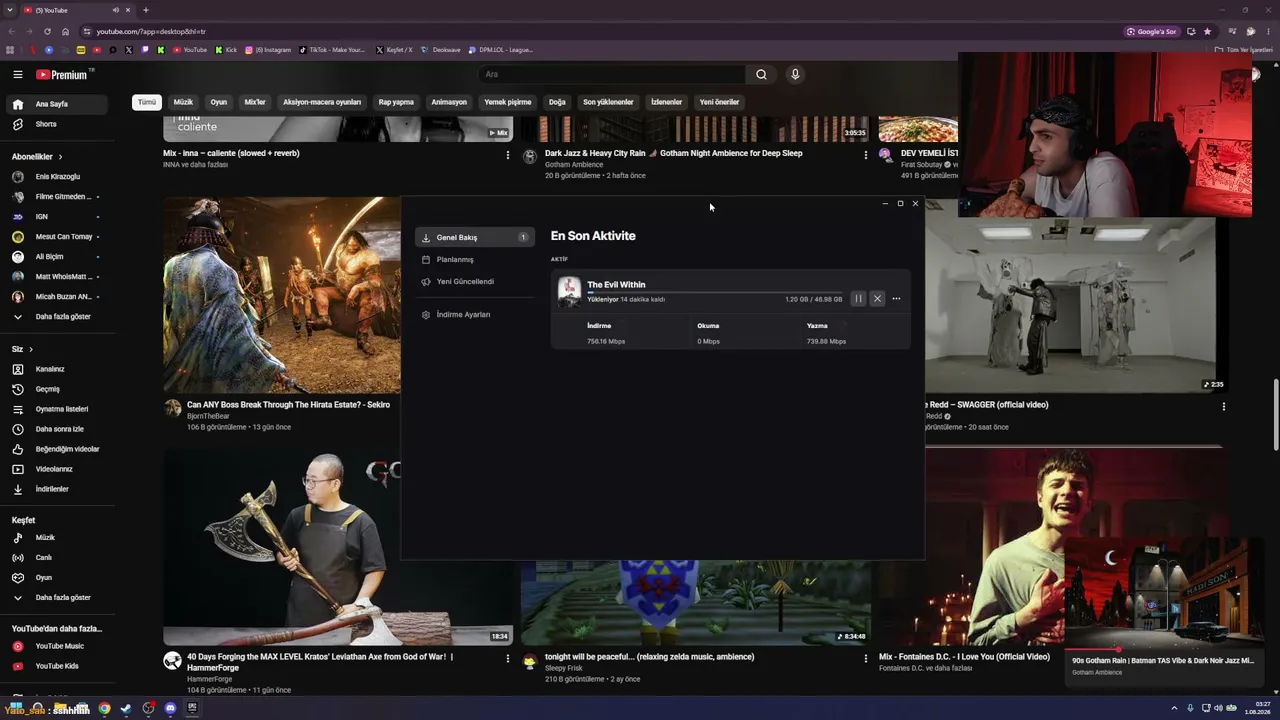
Task: Click The Evil Within download progress bar
Action: click(714, 292)
